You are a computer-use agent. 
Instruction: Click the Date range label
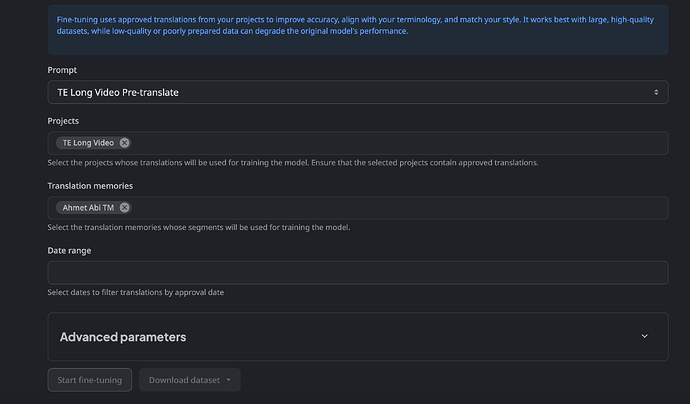(x=69, y=250)
